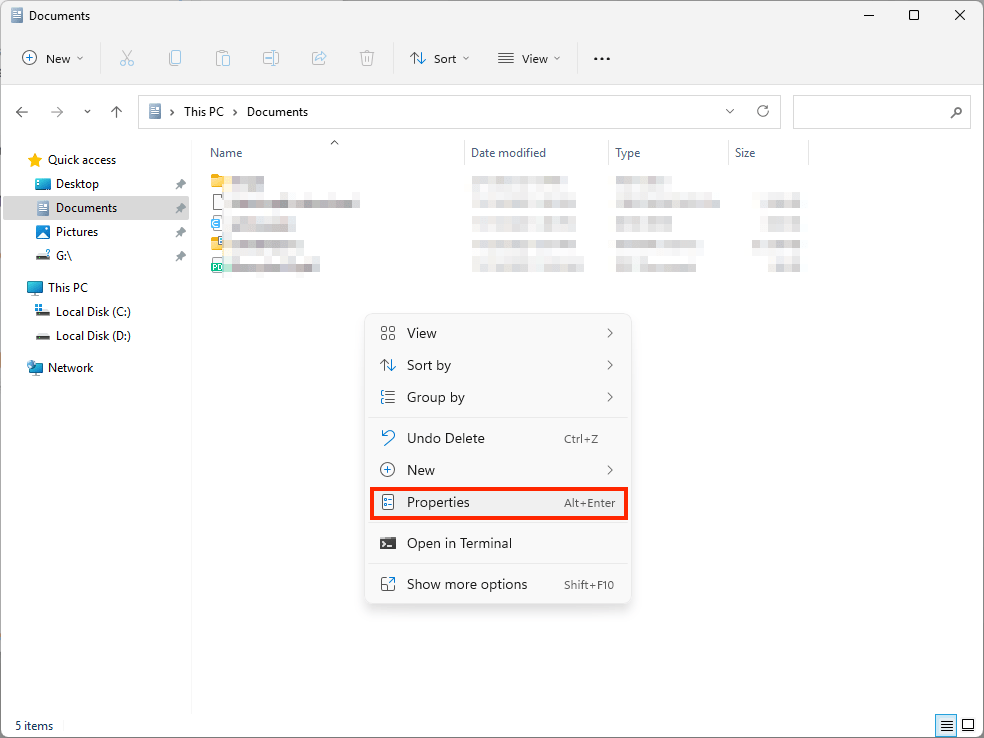984x738 pixels.
Task: Click the Delete trash can icon
Action: [x=367, y=59]
